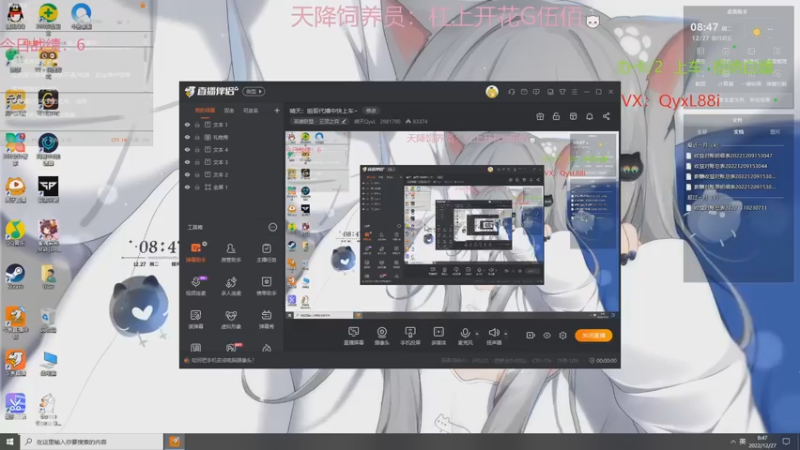
Task: Open customer service via the headset icon
Action: (511, 92)
